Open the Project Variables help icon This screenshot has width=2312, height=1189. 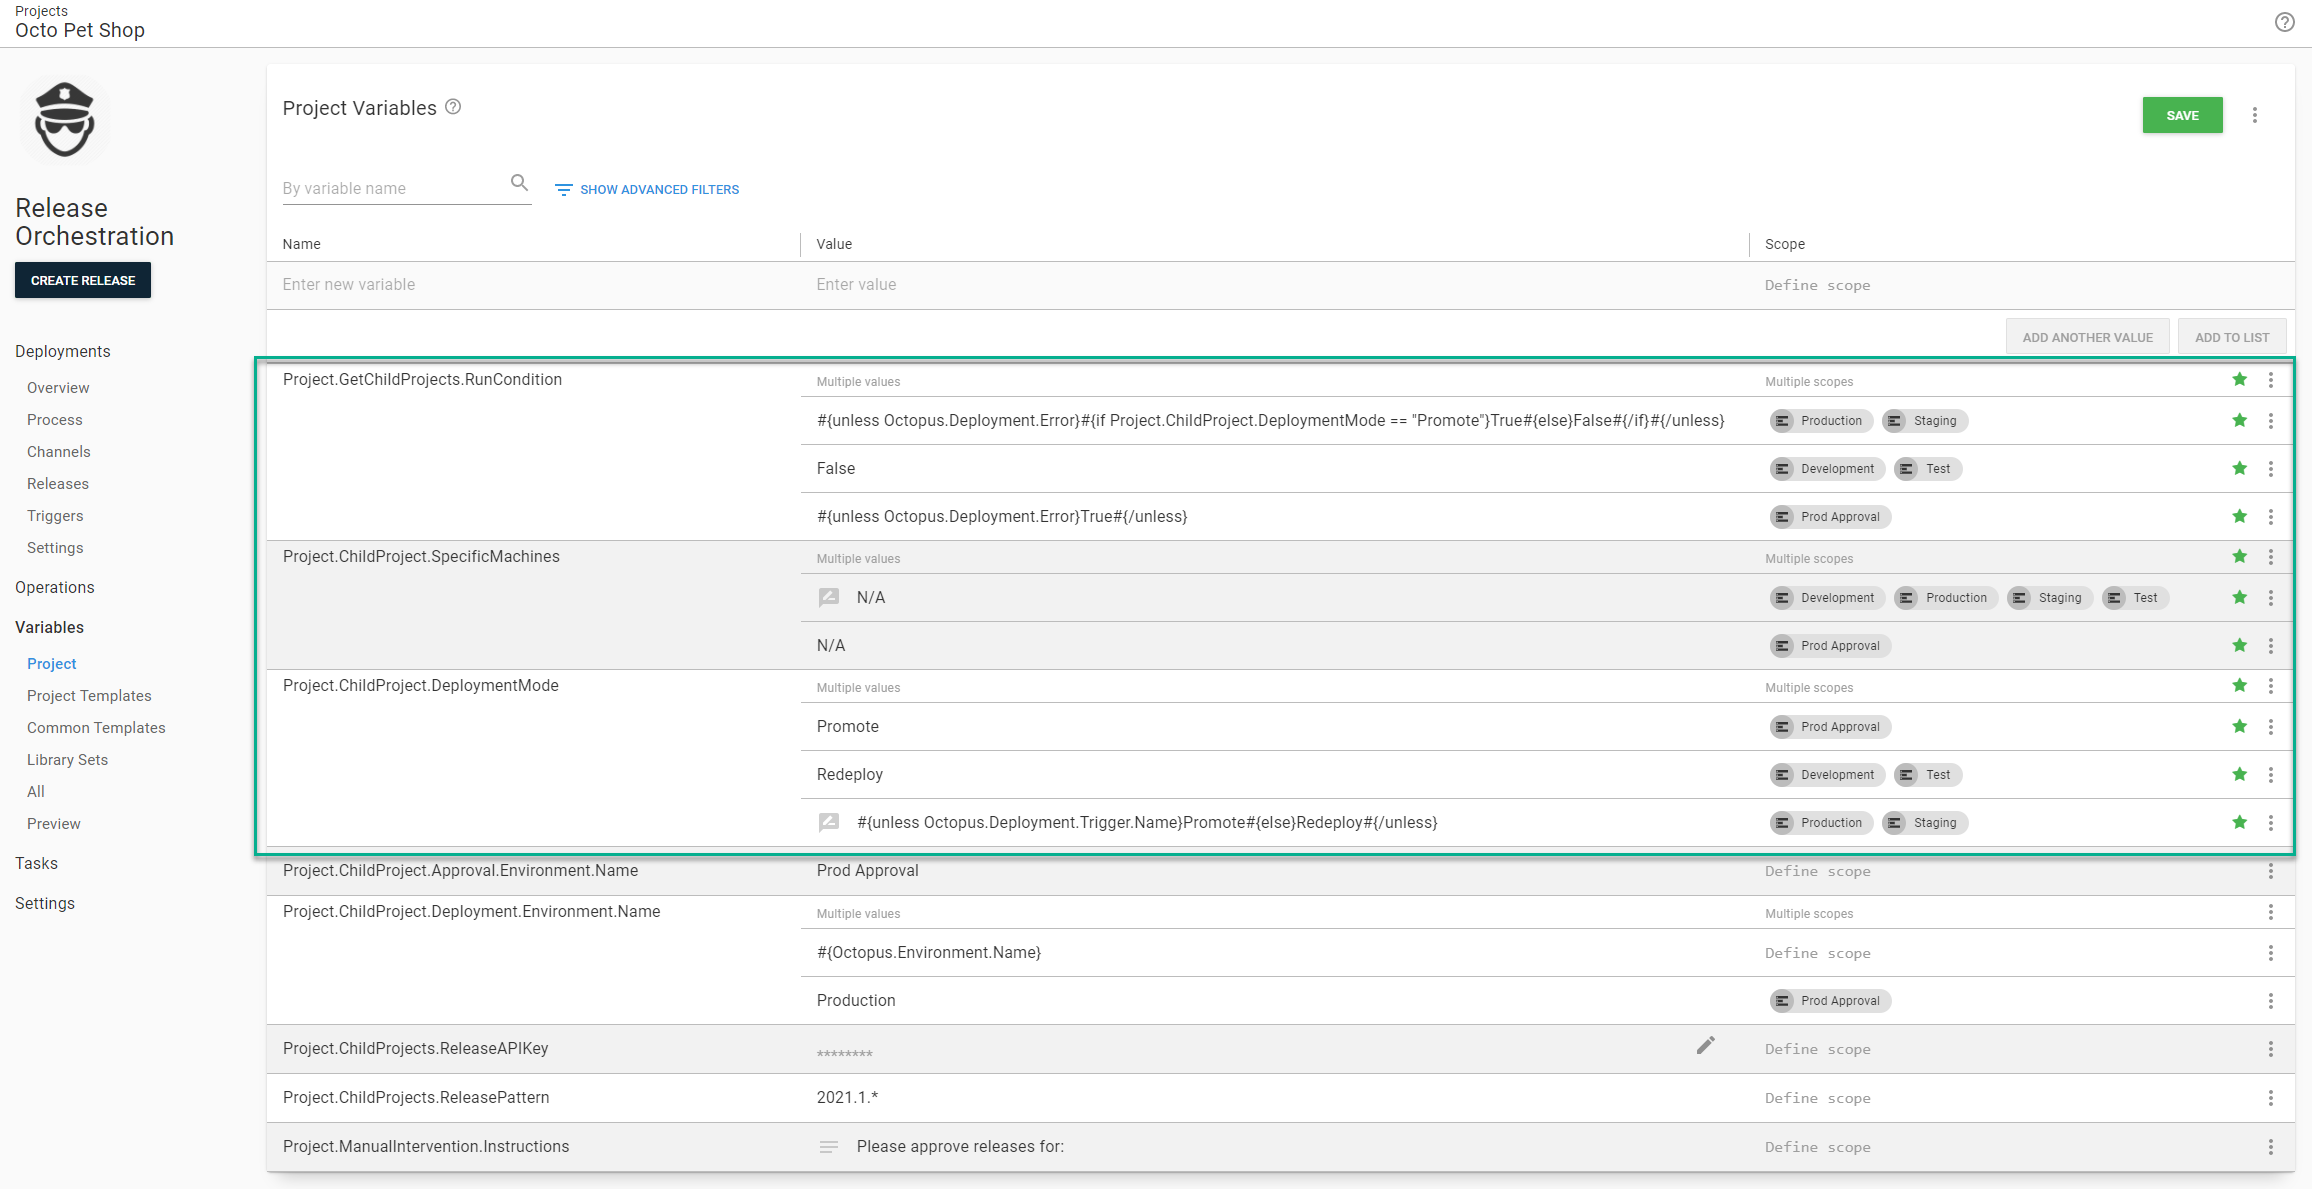pyautogui.click(x=453, y=107)
